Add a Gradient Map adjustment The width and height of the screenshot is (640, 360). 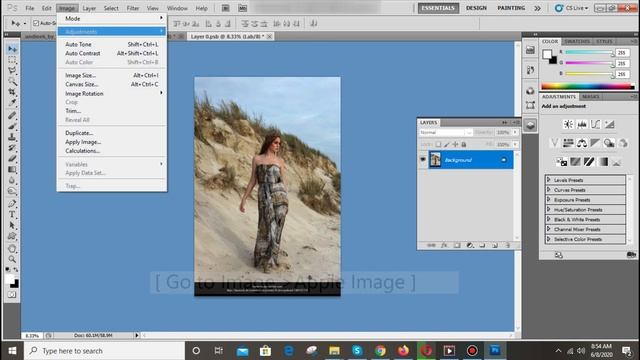point(603,162)
